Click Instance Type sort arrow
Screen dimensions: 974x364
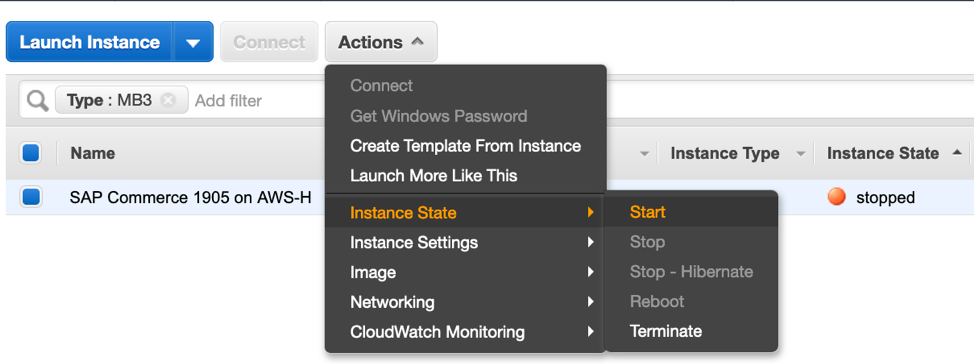(800, 153)
